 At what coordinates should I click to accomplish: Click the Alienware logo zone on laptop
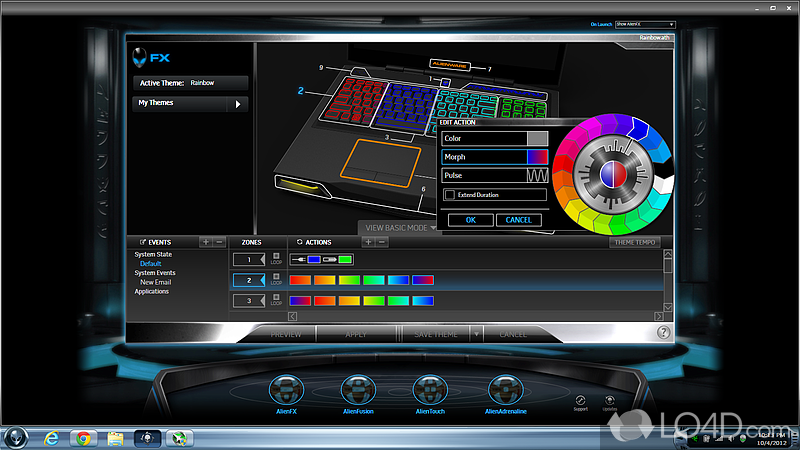449,65
